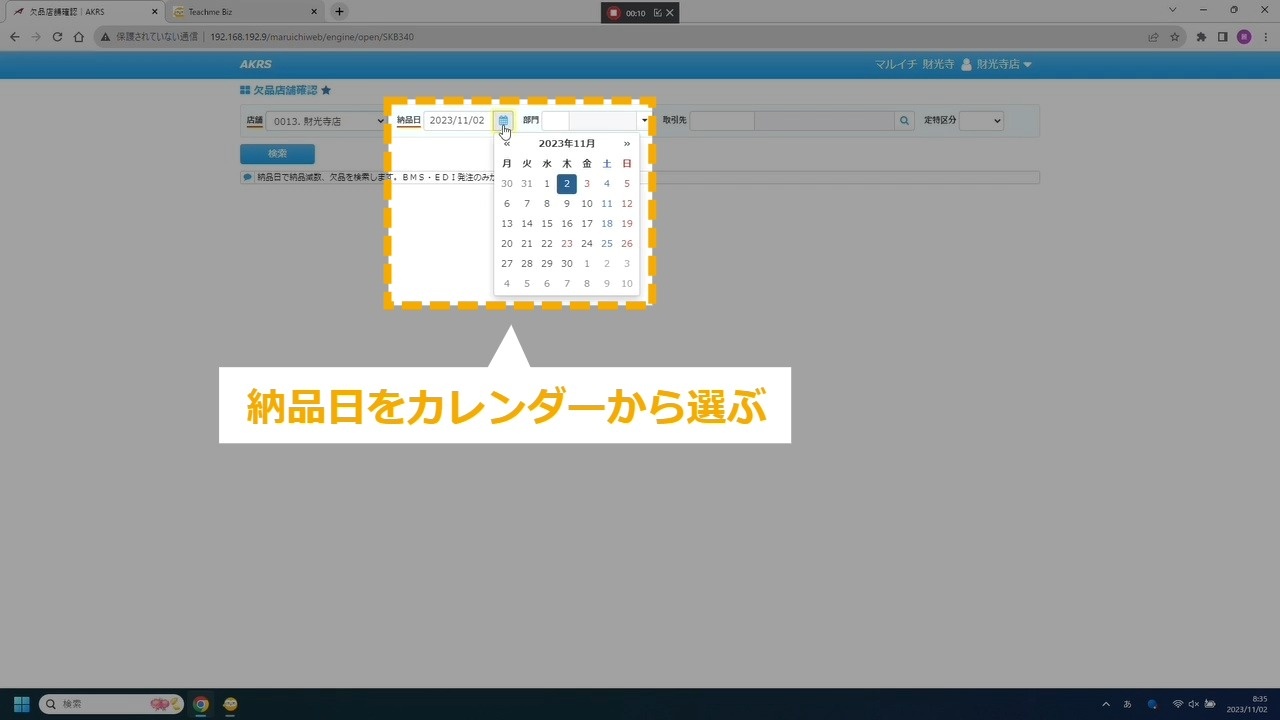Expand the 部門 department dropdown arrow

(x=645, y=121)
